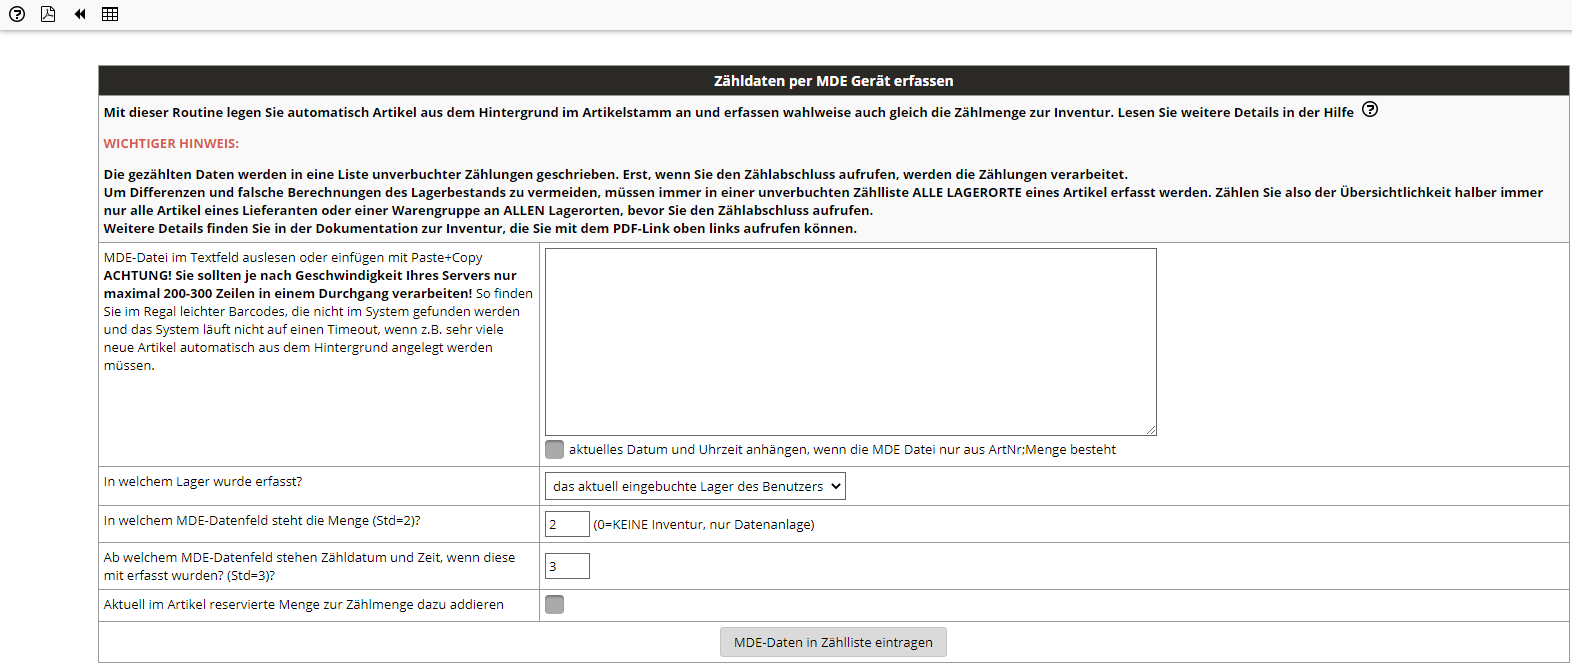This screenshot has height=668, width=1572.
Task: Open the help icon in top toolbar
Action: tap(17, 14)
